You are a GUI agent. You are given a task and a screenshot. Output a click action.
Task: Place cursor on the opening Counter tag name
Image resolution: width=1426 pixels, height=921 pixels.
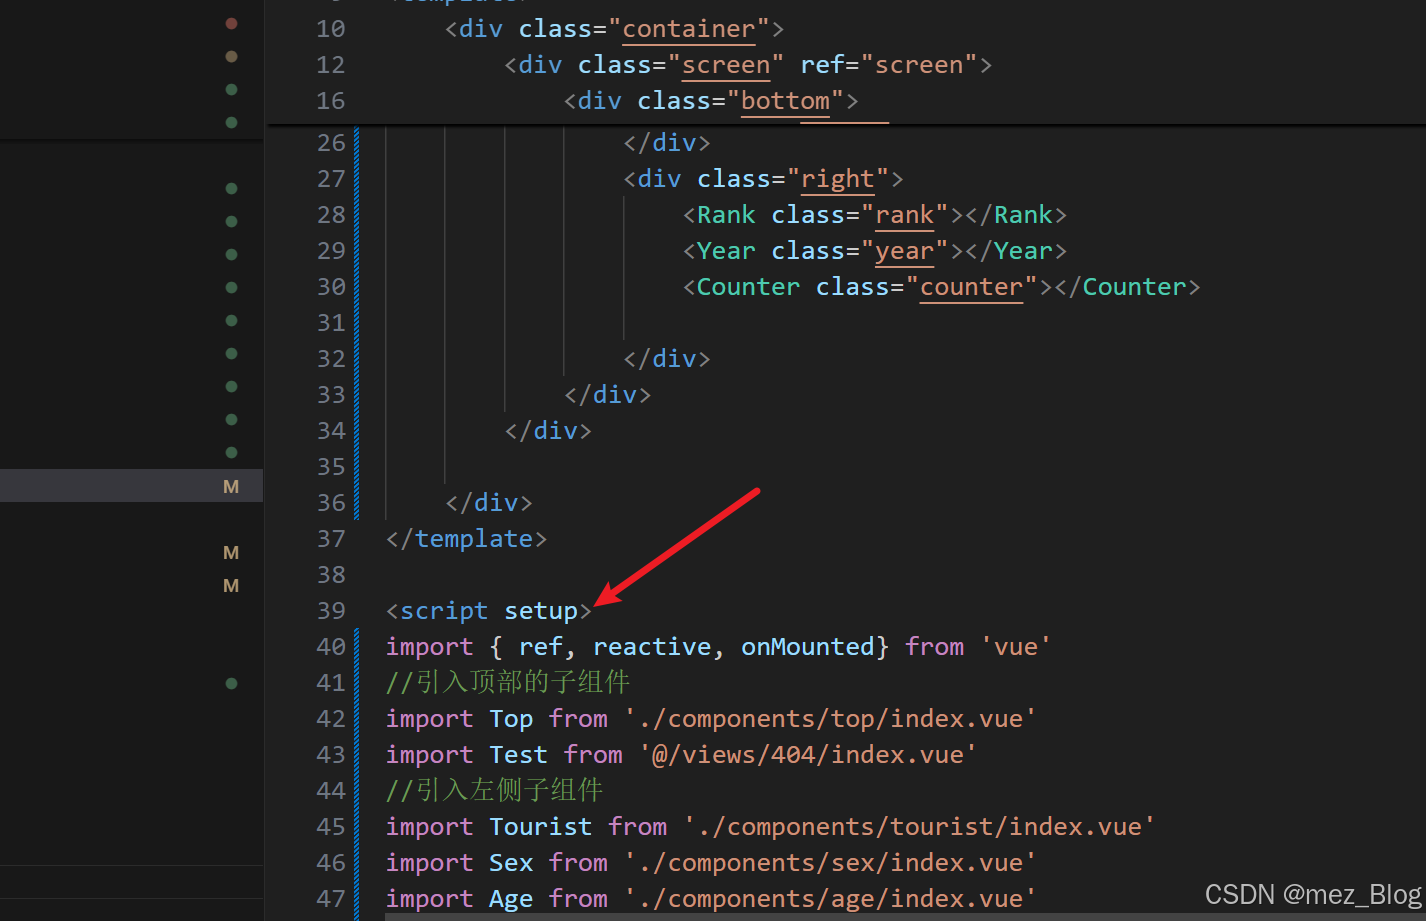point(748,287)
